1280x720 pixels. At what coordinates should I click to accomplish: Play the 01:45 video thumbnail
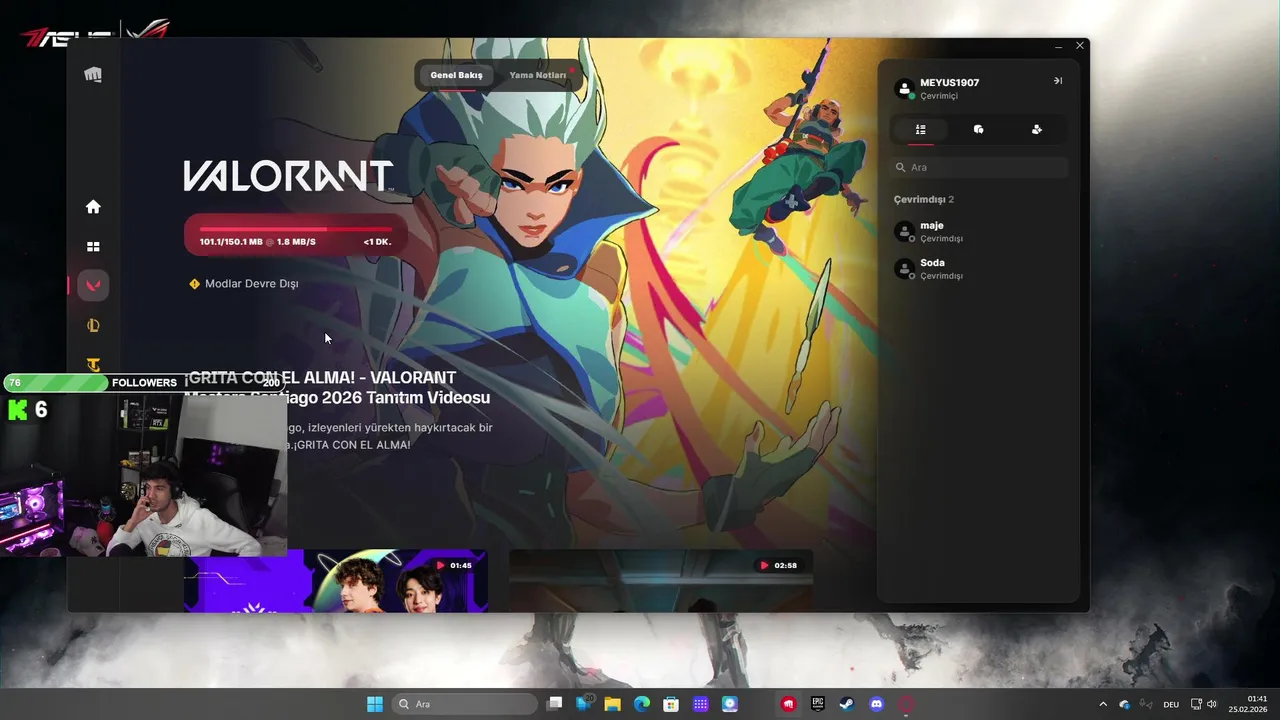(x=335, y=581)
